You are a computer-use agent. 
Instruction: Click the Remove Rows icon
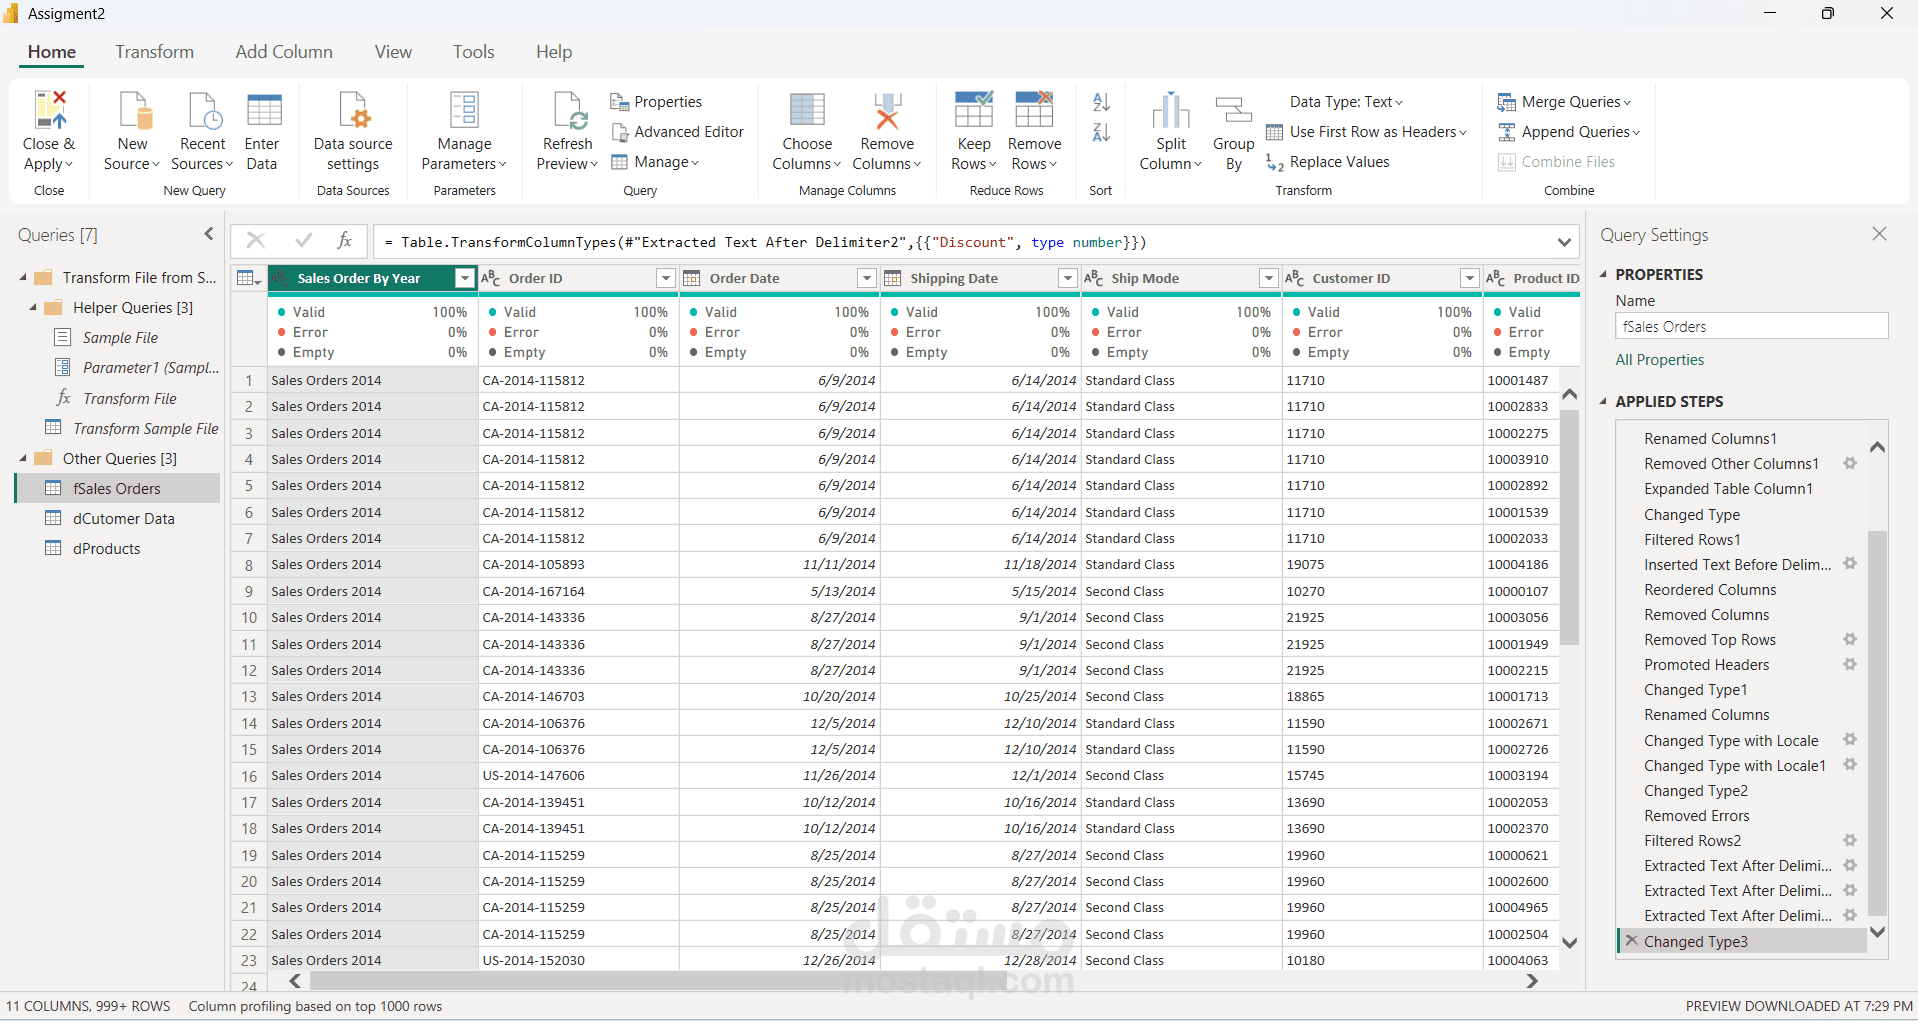[1033, 128]
